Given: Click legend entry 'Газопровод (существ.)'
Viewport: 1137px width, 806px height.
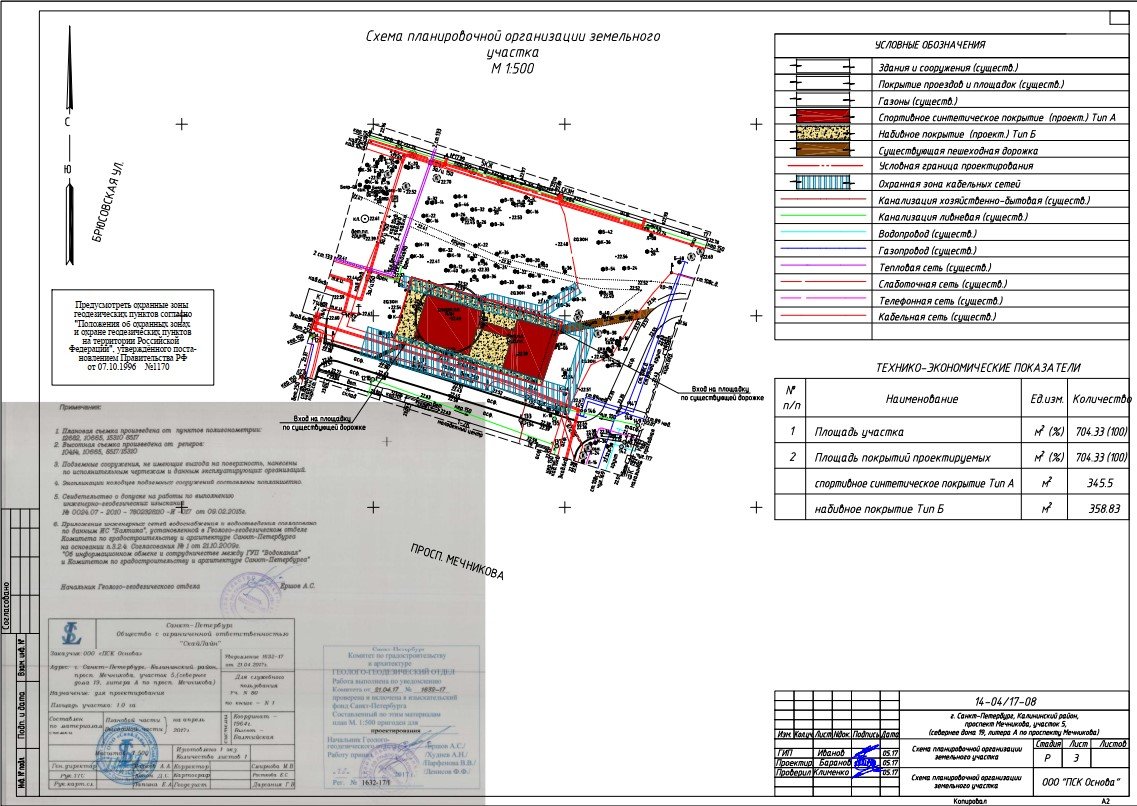Looking at the screenshot, I should (927, 251).
